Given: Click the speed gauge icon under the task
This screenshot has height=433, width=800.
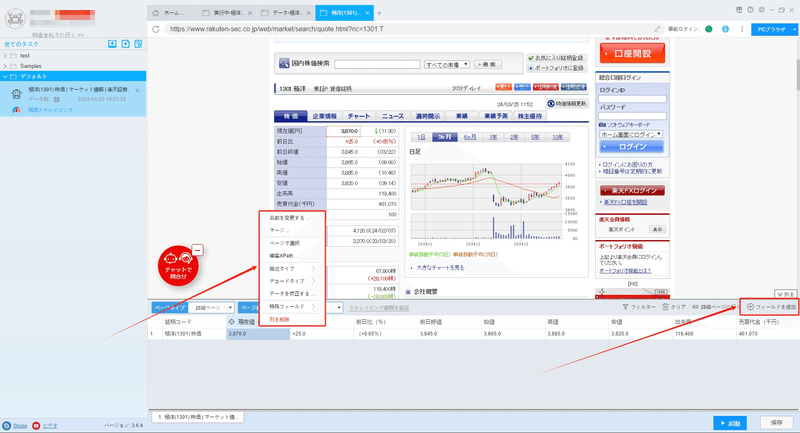Looking at the screenshot, I should click(16, 110).
